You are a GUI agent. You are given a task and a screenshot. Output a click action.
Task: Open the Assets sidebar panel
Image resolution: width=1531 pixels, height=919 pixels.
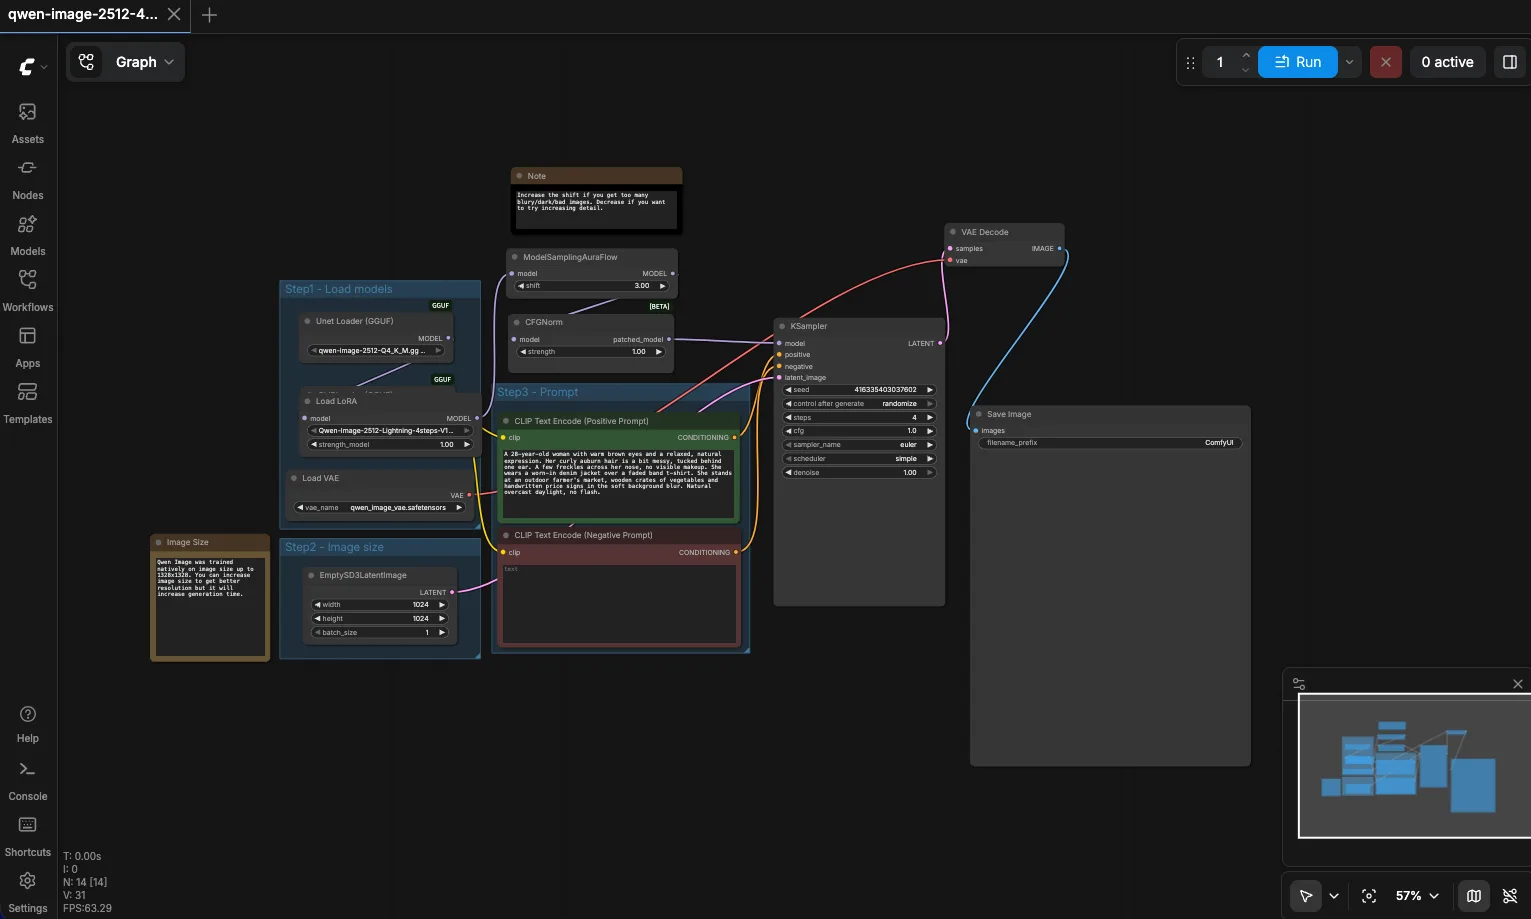click(x=28, y=122)
